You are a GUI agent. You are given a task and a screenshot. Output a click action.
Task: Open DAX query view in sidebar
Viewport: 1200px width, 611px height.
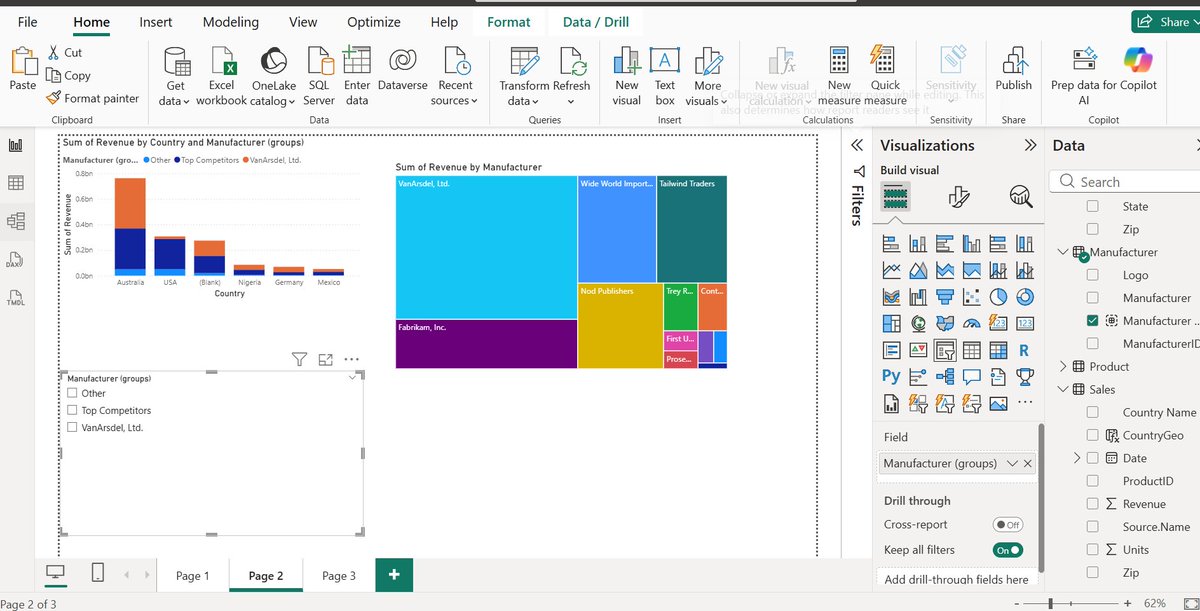click(x=16, y=260)
